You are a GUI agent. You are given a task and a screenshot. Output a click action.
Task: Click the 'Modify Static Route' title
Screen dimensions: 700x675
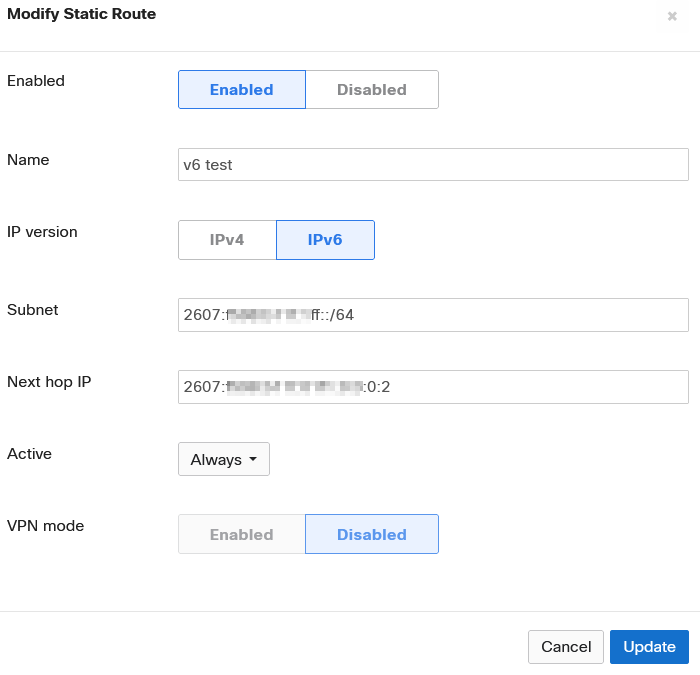point(81,15)
